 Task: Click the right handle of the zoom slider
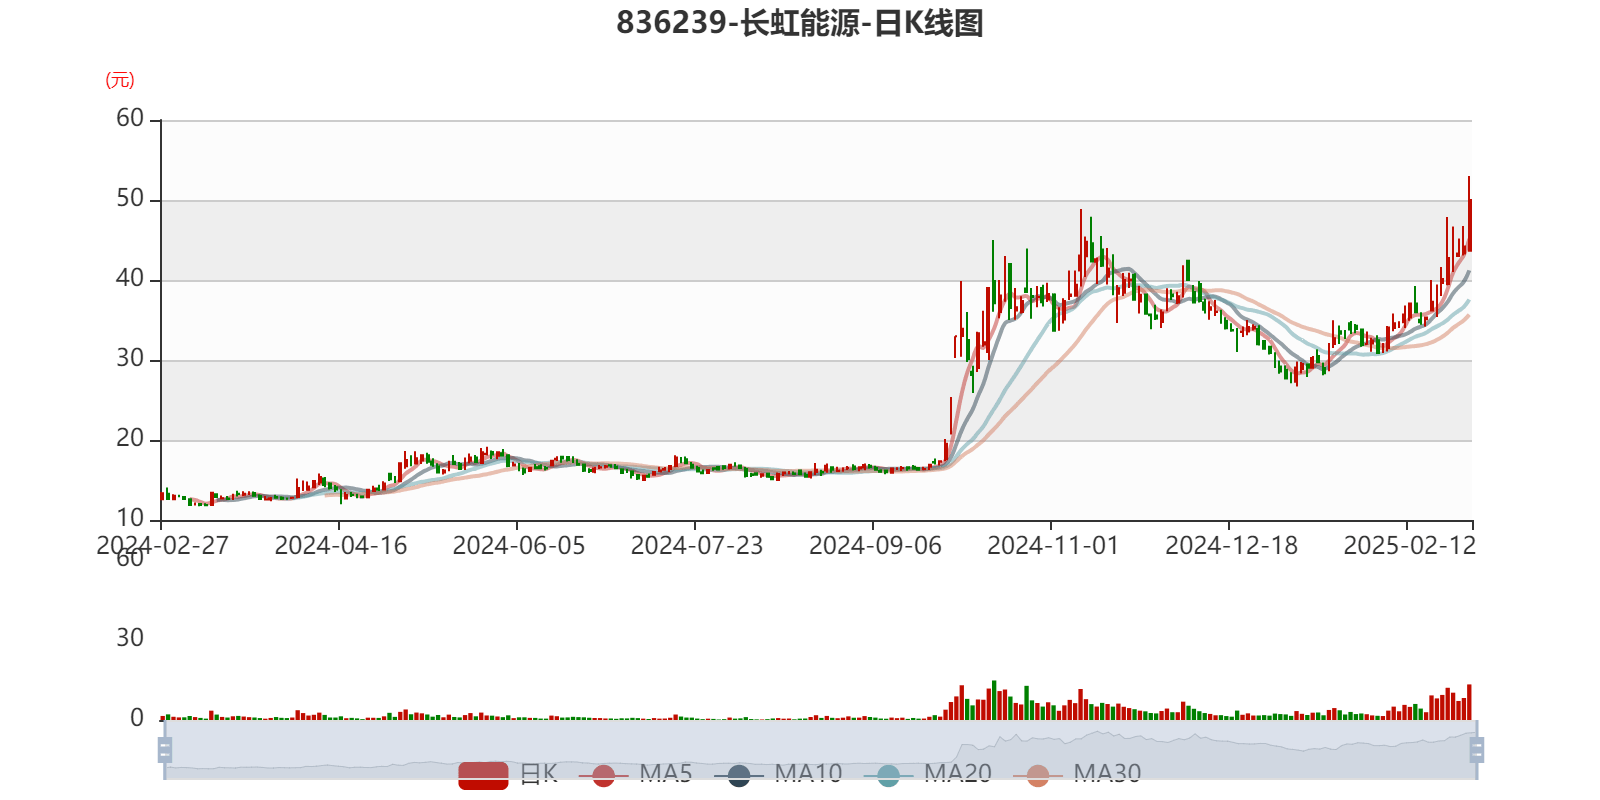tap(1476, 749)
